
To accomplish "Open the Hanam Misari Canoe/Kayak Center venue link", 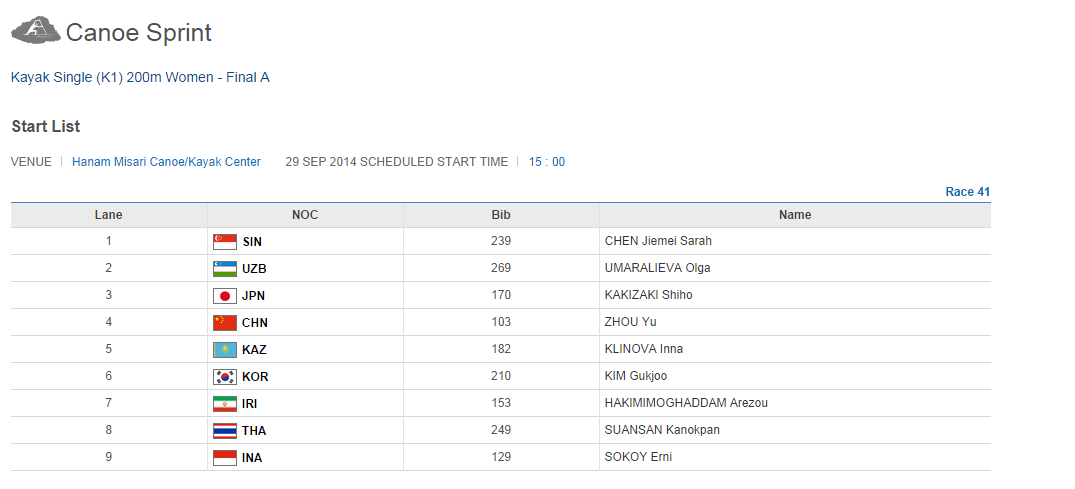I will point(166,162).
